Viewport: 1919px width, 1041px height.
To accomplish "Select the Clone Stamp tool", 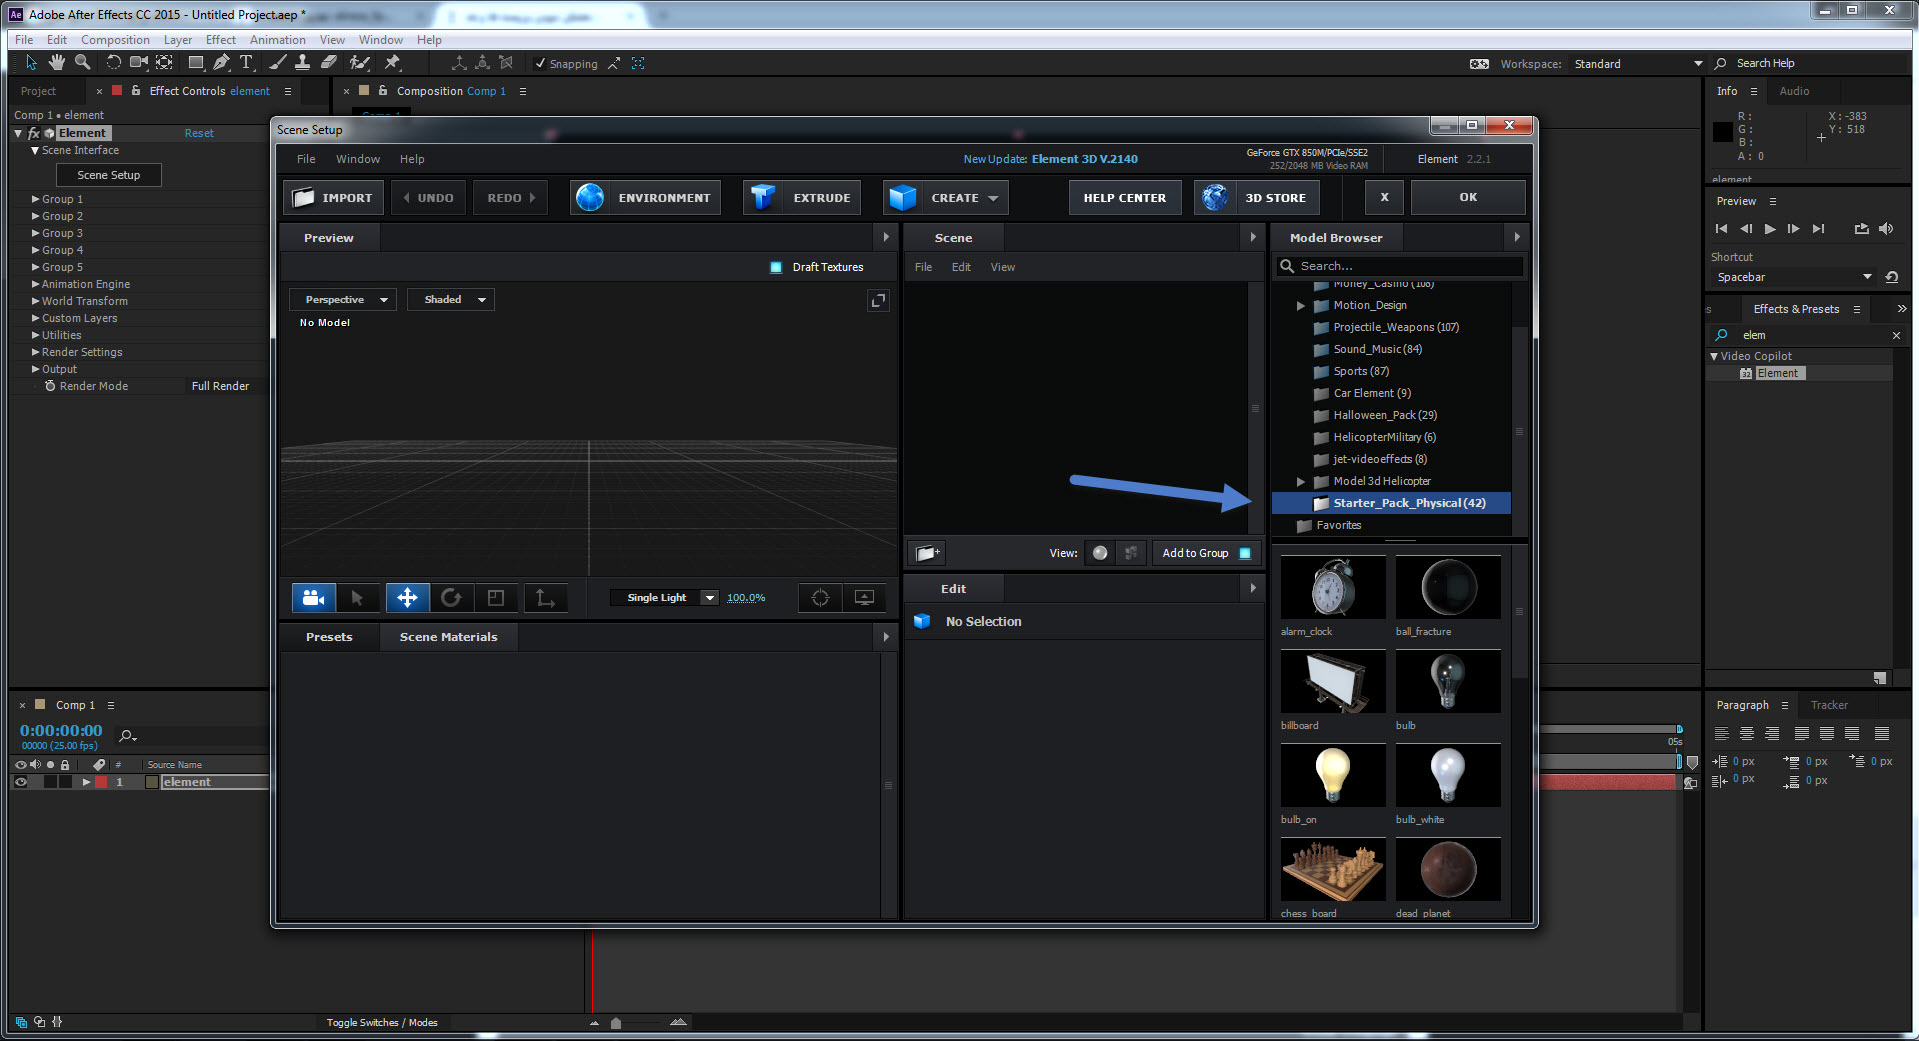I will [302, 63].
